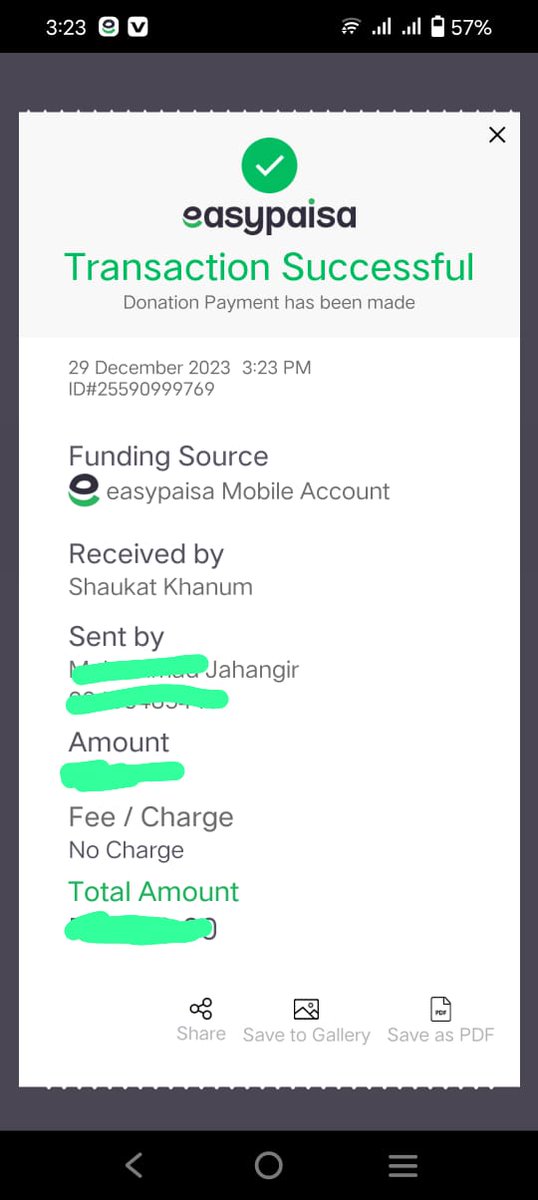Tap the easypaisa logo beside Mobile Account
This screenshot has height=1200, width=538.
click(84, 491)
